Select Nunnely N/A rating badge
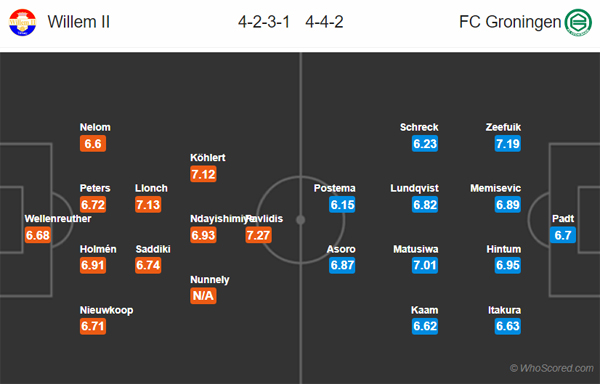This screenshot has height=384, width=600. point(203,296)
